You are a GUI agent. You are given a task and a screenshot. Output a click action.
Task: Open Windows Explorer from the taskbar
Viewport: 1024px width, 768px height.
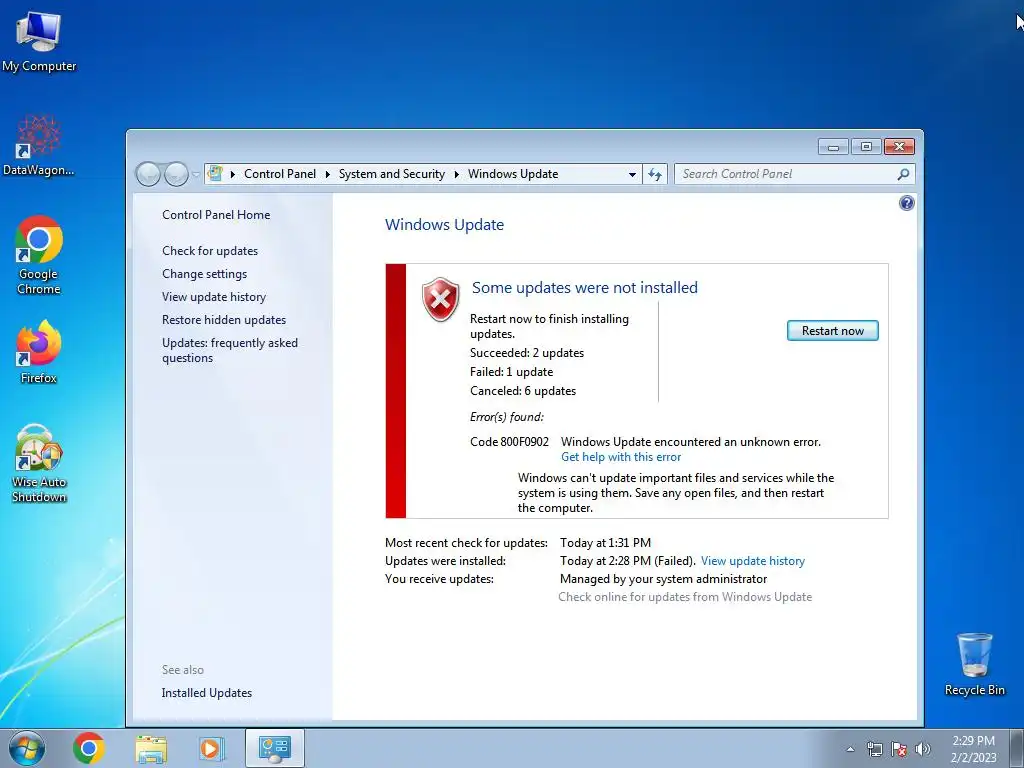(151, 749)
